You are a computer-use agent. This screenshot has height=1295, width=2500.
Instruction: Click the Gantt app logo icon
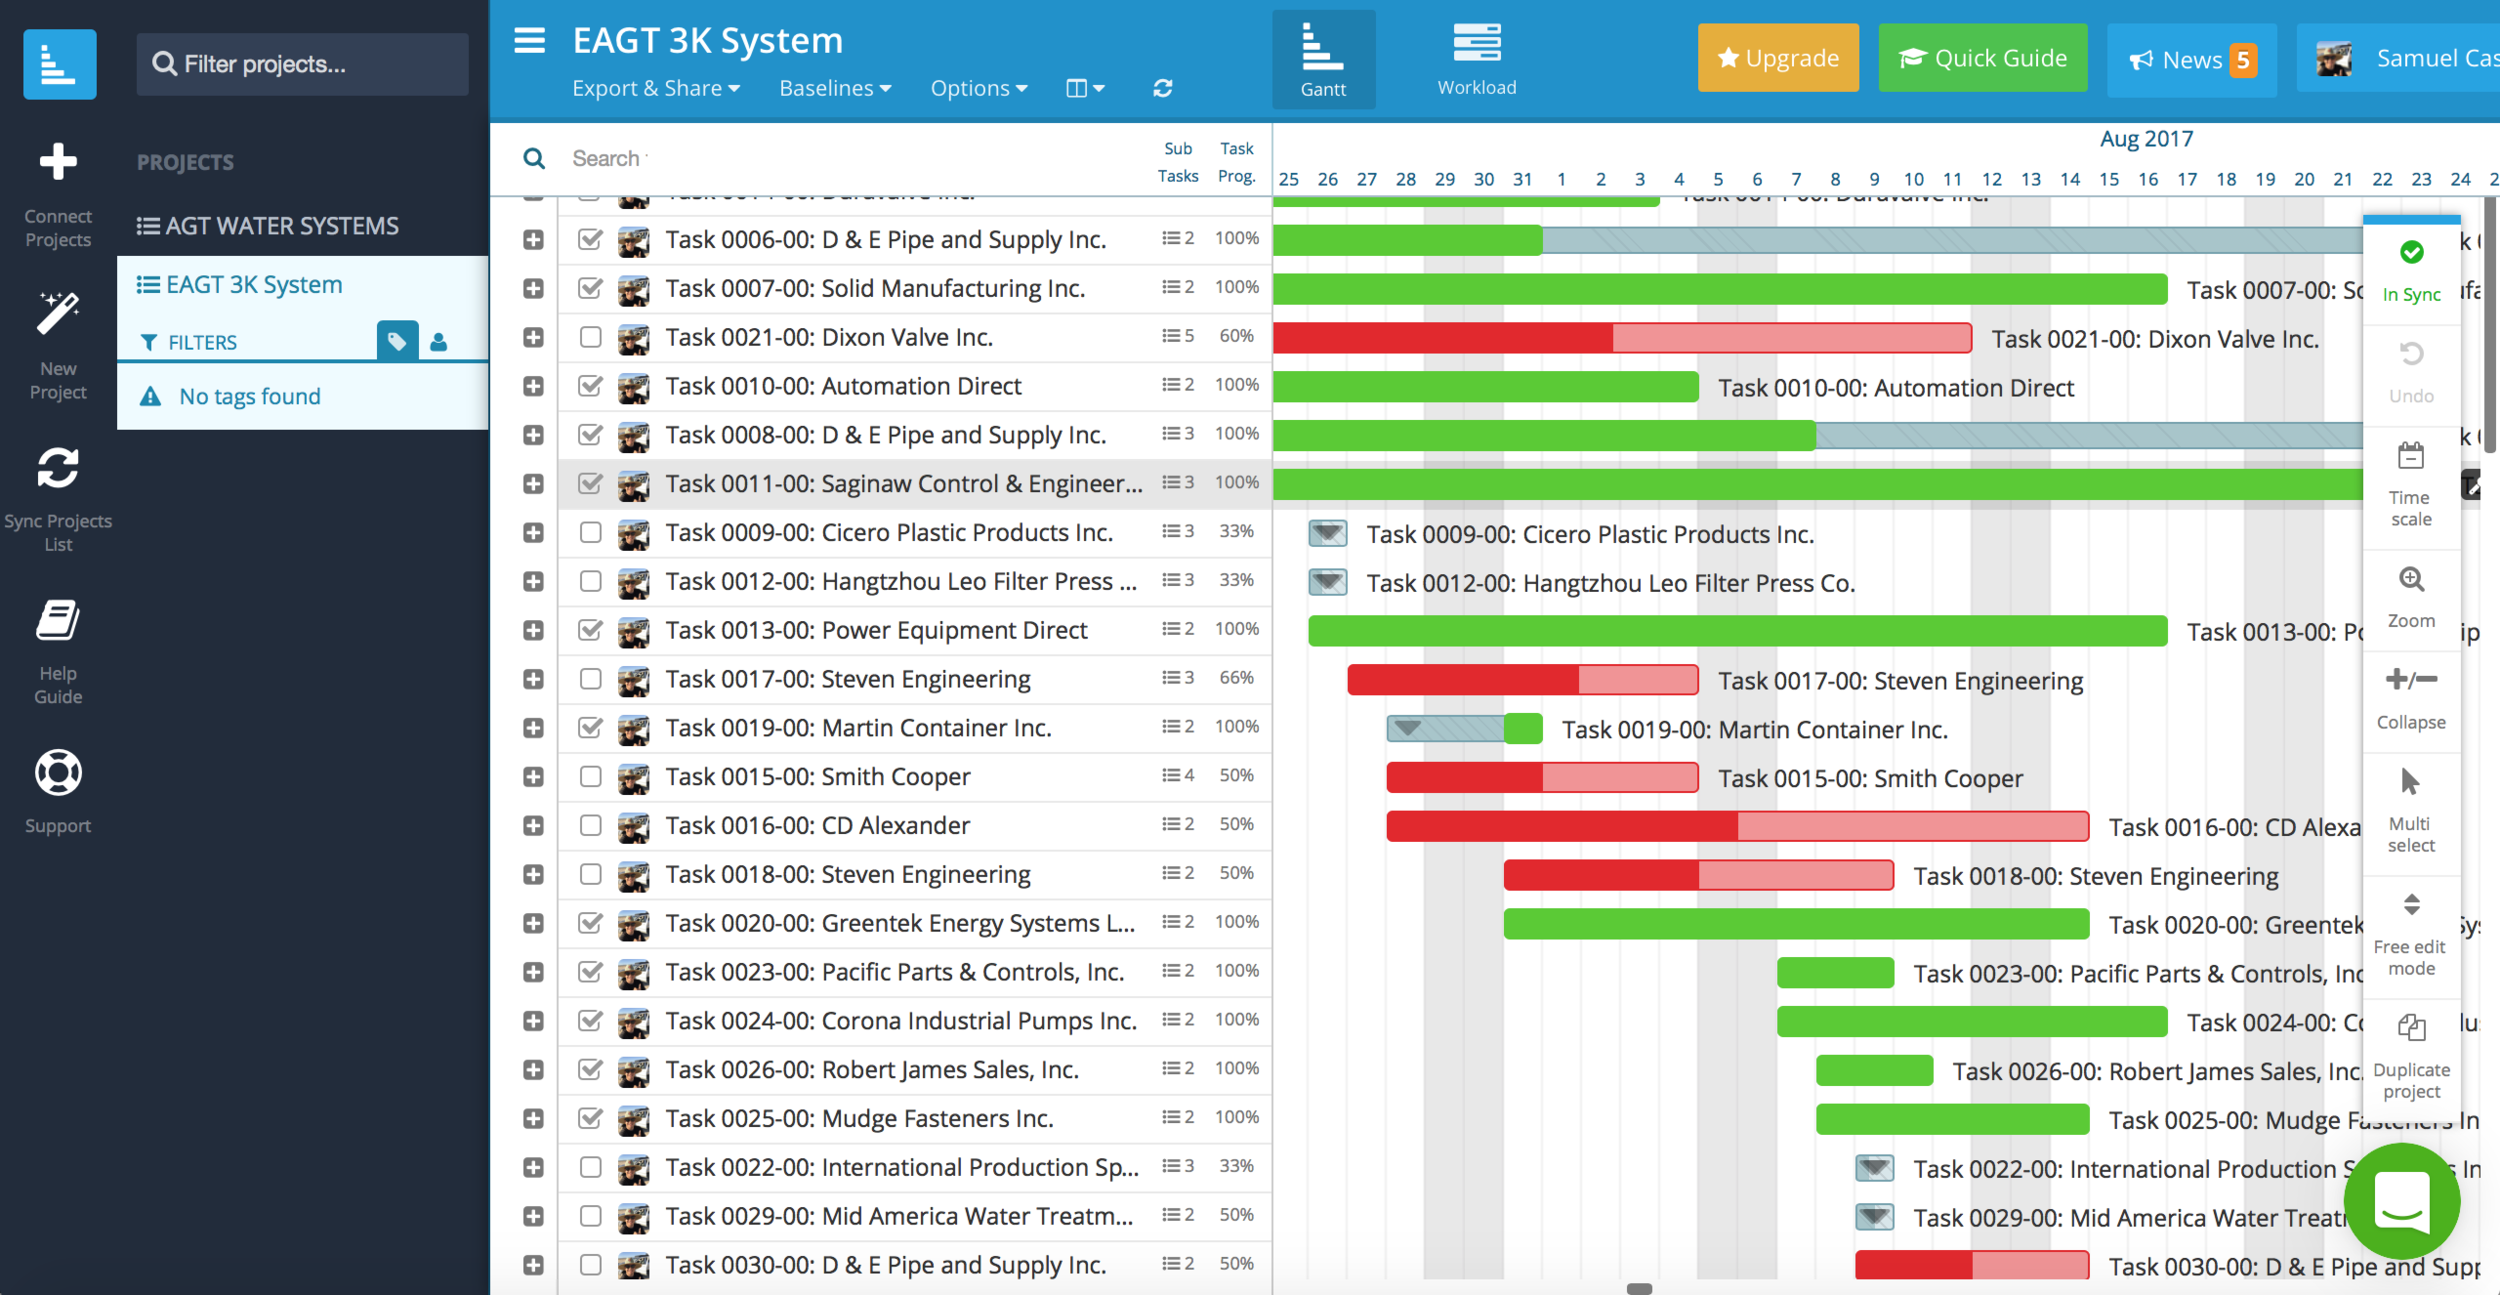59,64
